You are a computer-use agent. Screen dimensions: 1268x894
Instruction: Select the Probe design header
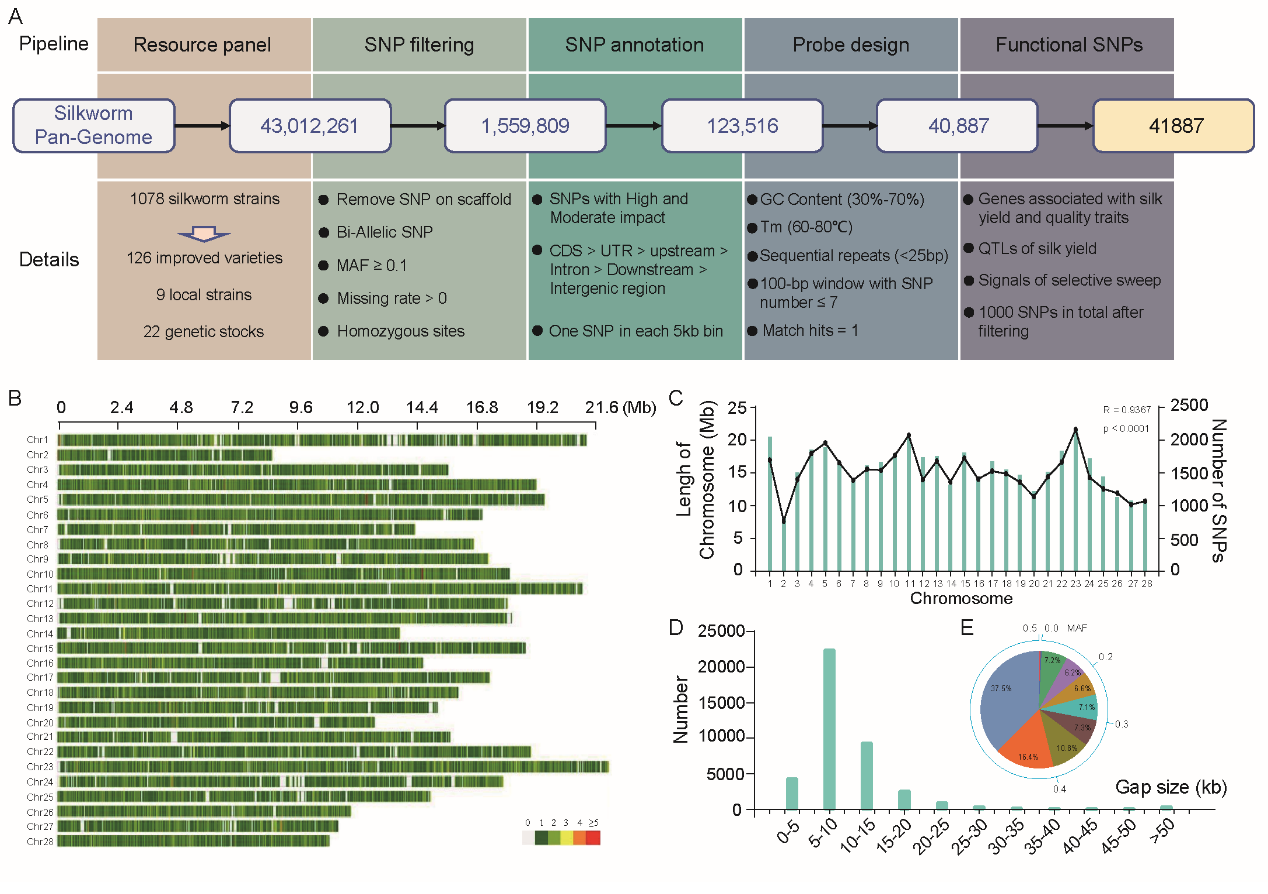click(850, 45)
